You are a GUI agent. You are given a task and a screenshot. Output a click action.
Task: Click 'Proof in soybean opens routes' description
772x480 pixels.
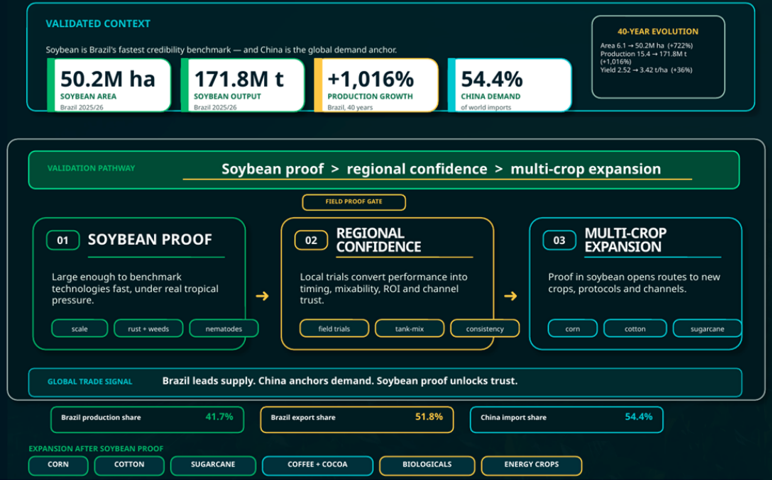pyautogui.click(x=634, y=283)
